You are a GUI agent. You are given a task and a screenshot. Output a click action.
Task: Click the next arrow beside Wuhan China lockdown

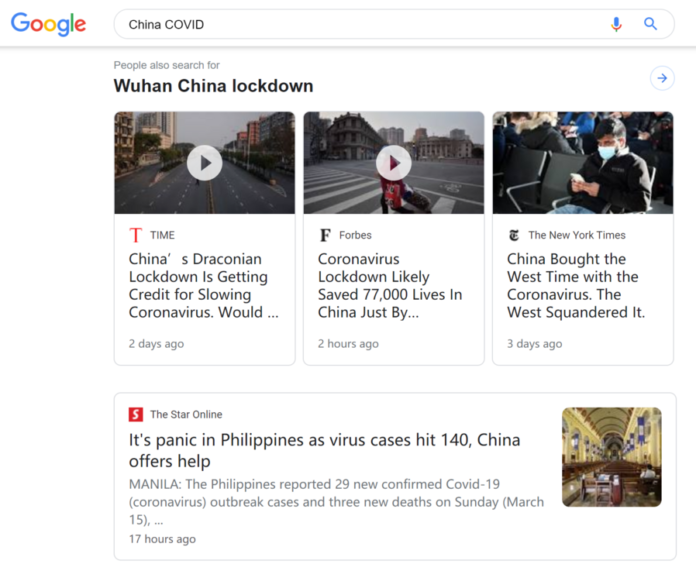662,78
